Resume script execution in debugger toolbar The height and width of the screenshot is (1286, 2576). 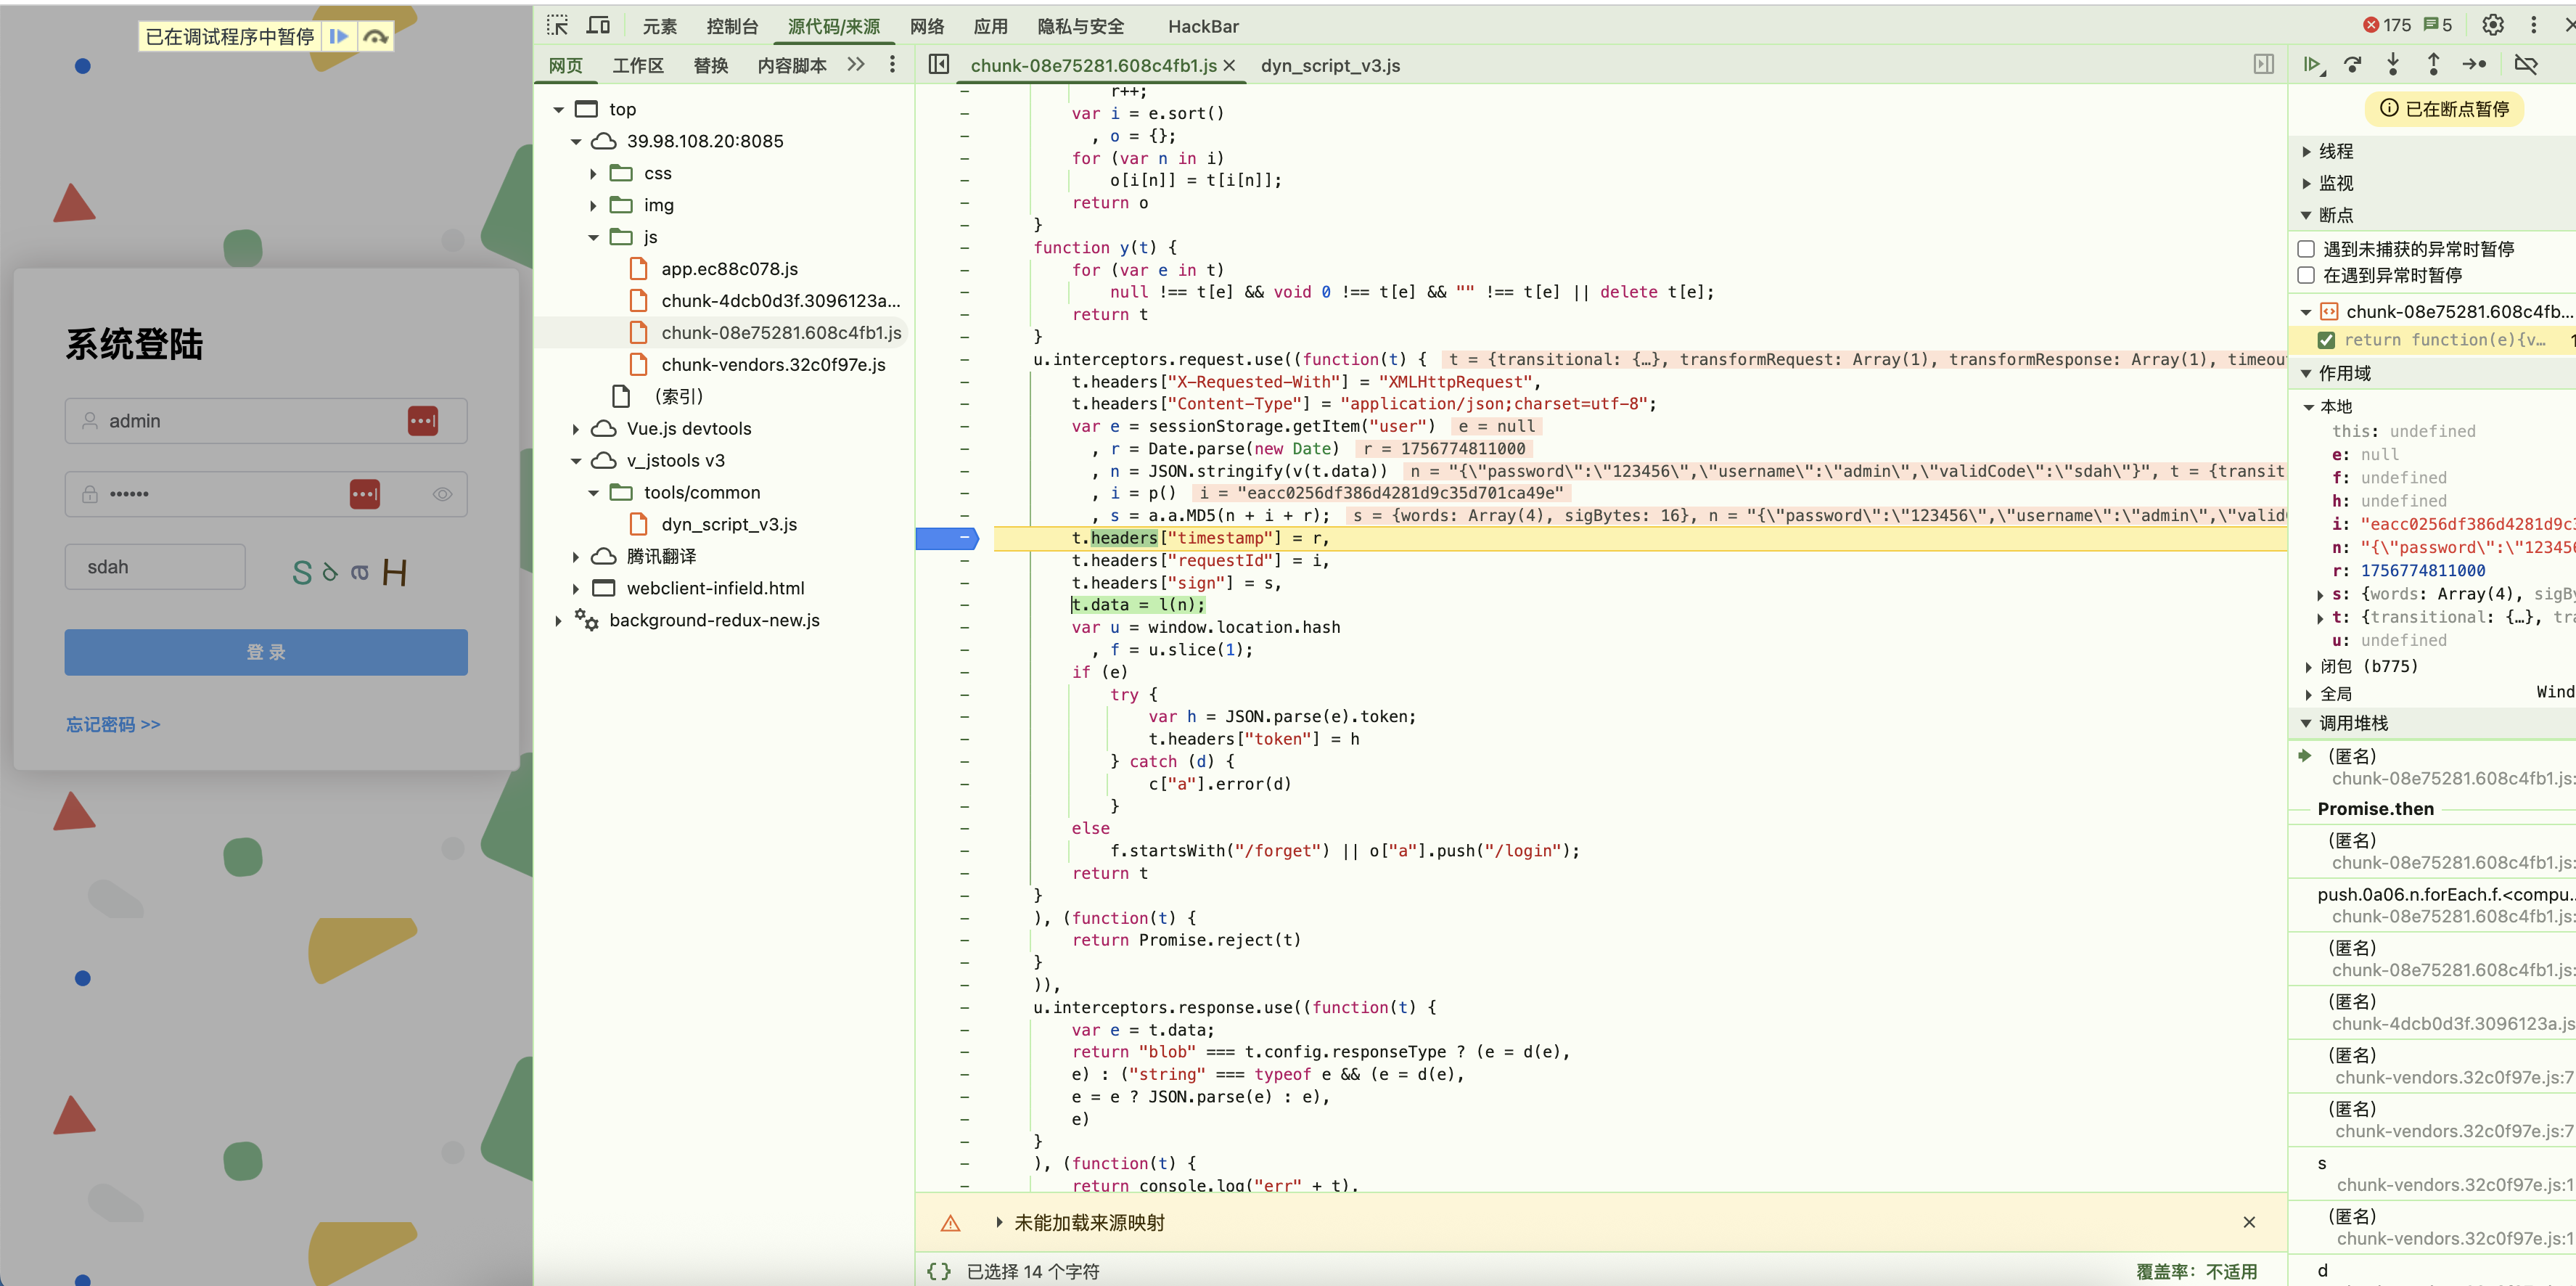point(2311,65)
